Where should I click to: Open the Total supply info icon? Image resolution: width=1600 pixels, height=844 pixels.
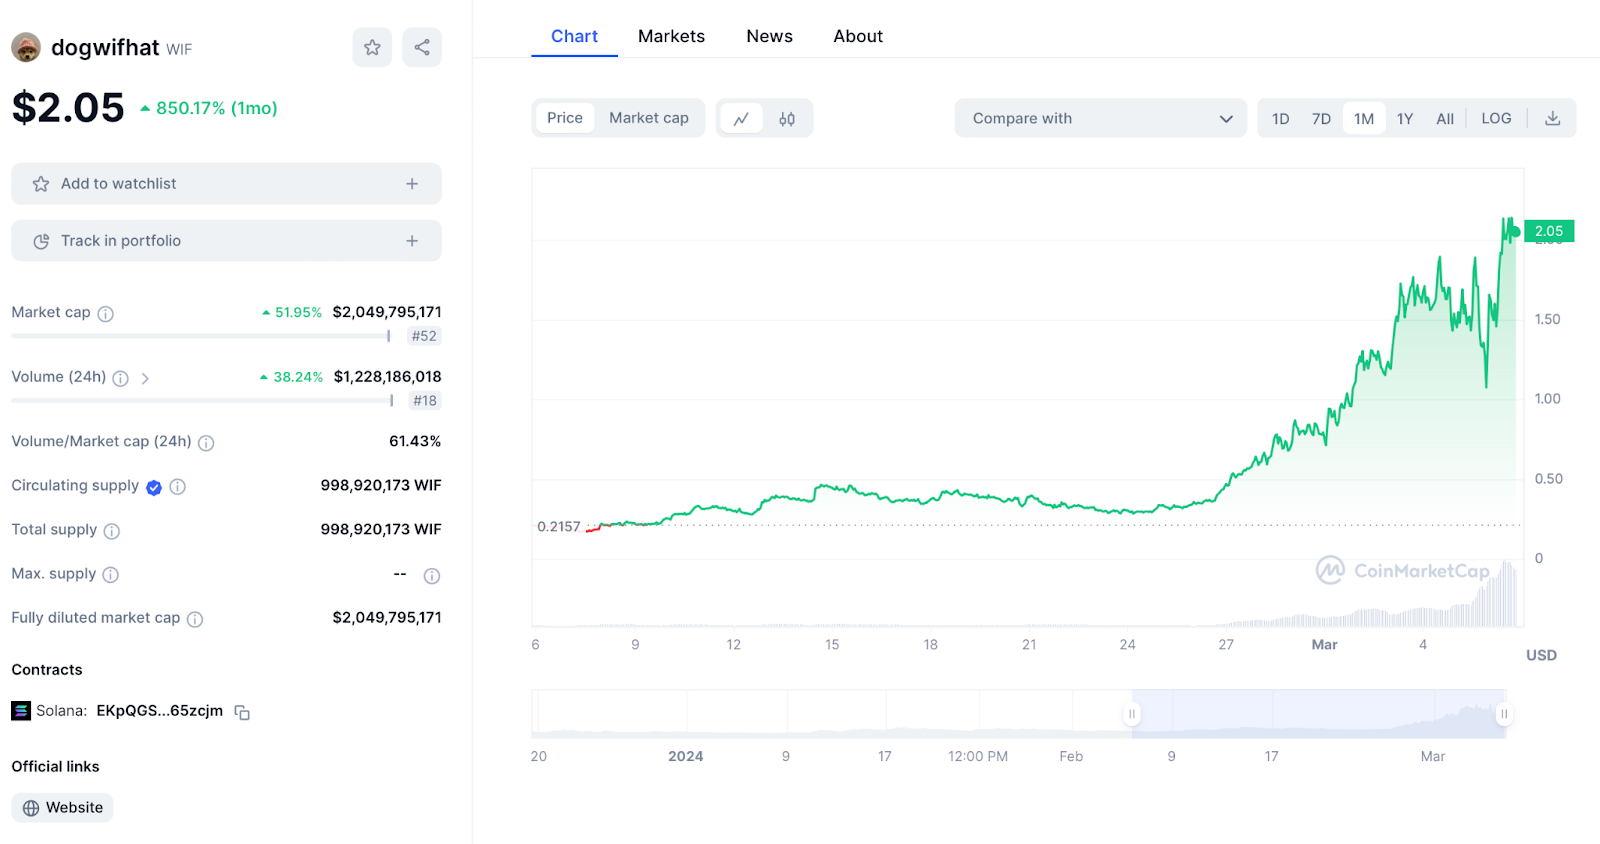pyautogui.click(x=112, y=531)
